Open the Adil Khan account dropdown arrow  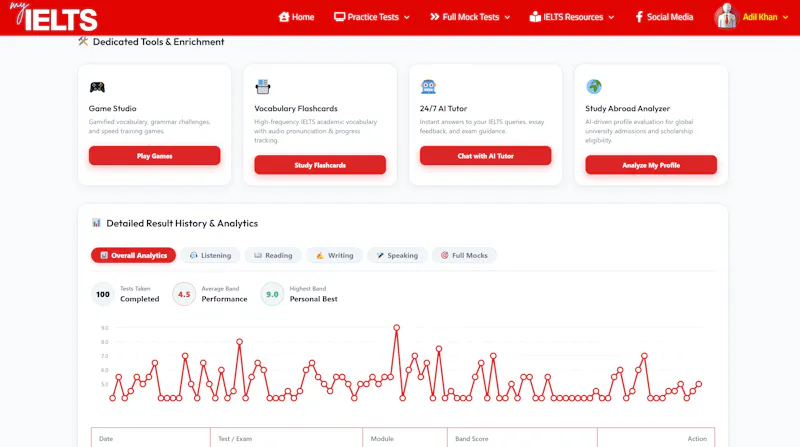[x=785, y=17]
